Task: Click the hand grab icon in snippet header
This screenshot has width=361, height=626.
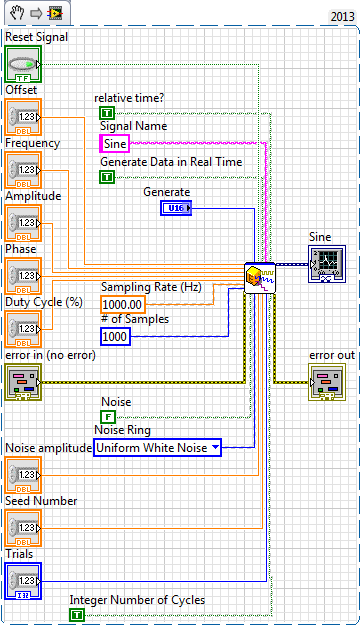Action: [x=17, y=13]
